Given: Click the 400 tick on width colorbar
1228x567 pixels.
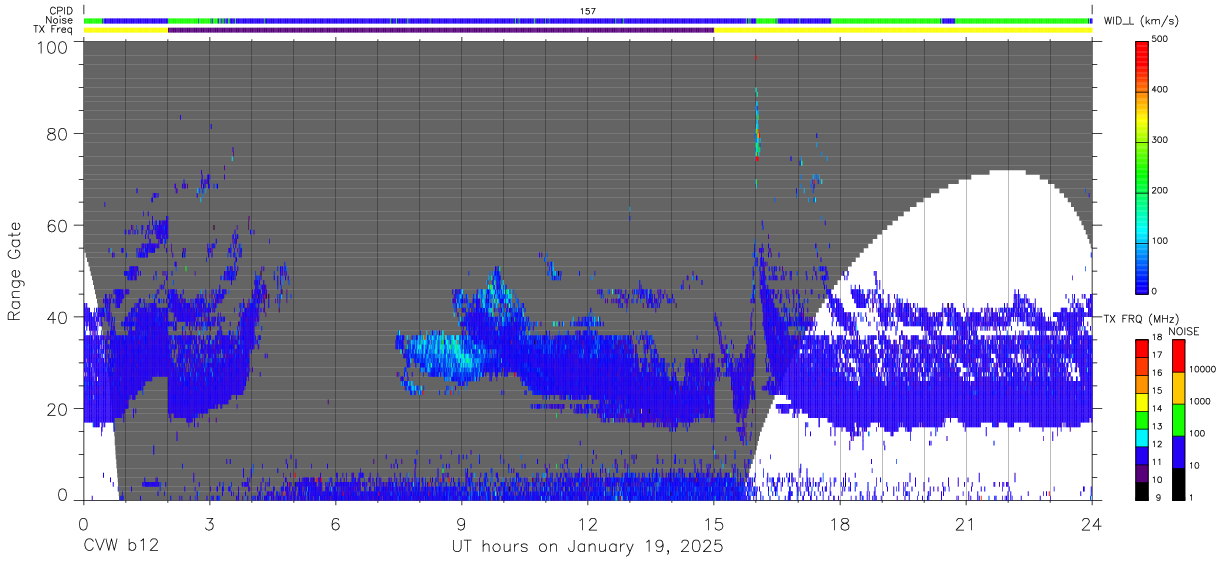Looking at the screenshot, I should [x=1160, y=90].
